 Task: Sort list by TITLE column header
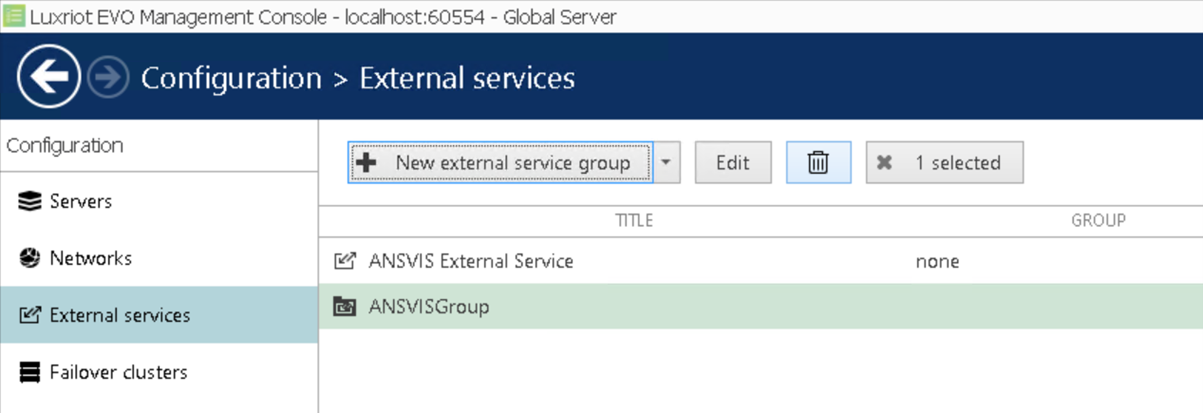(634, 220)
